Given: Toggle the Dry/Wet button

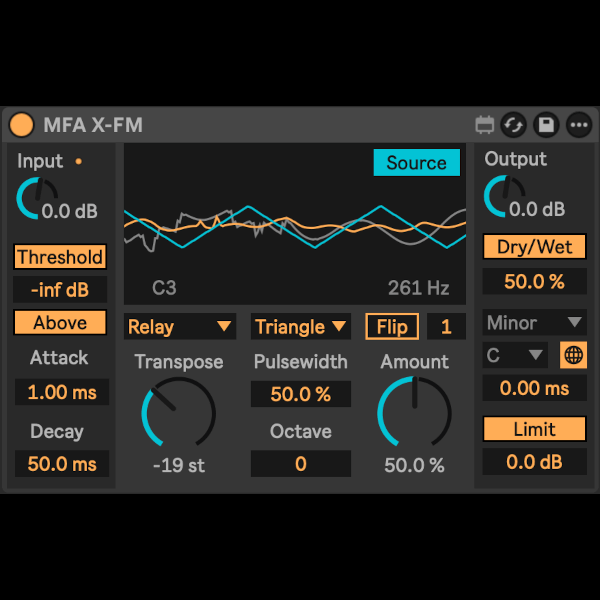Looking at the screenshot, I should tap(534, 247).
